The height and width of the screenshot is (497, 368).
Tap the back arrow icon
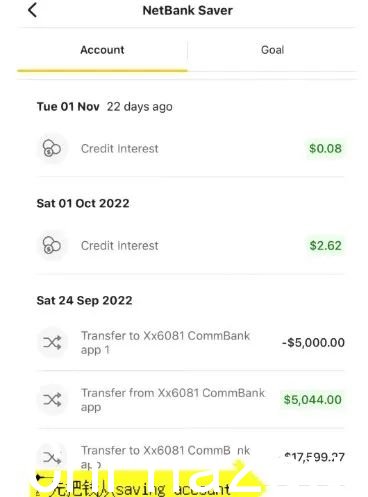32,10
